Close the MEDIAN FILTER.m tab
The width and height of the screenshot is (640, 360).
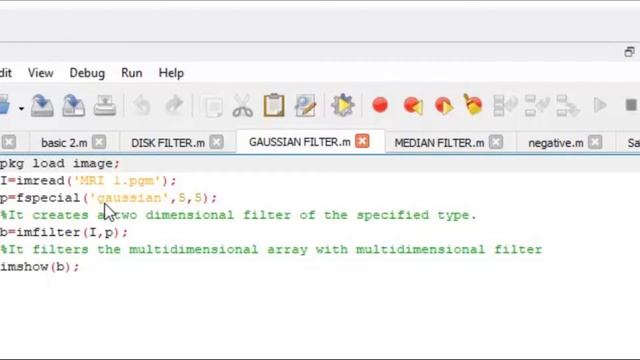pos(496,142)
